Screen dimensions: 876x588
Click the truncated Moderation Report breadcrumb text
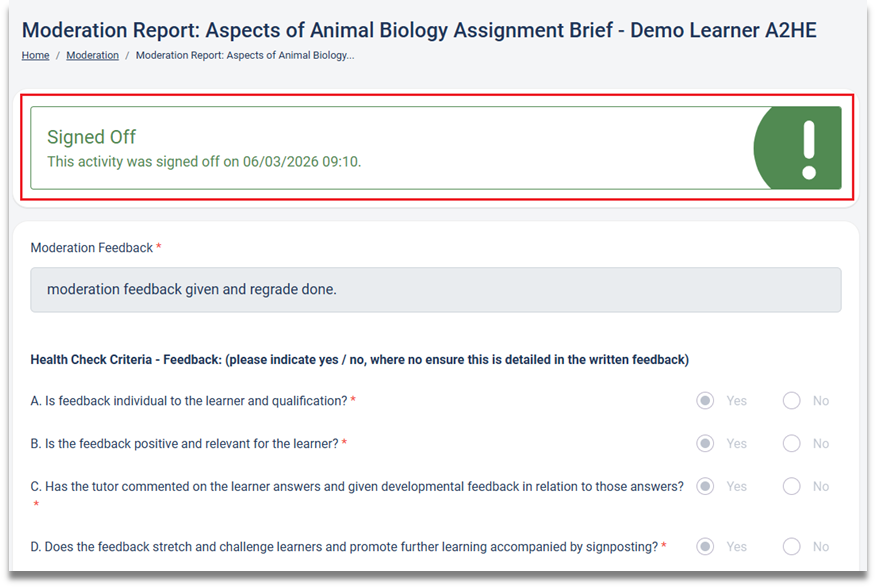[244, 55]
